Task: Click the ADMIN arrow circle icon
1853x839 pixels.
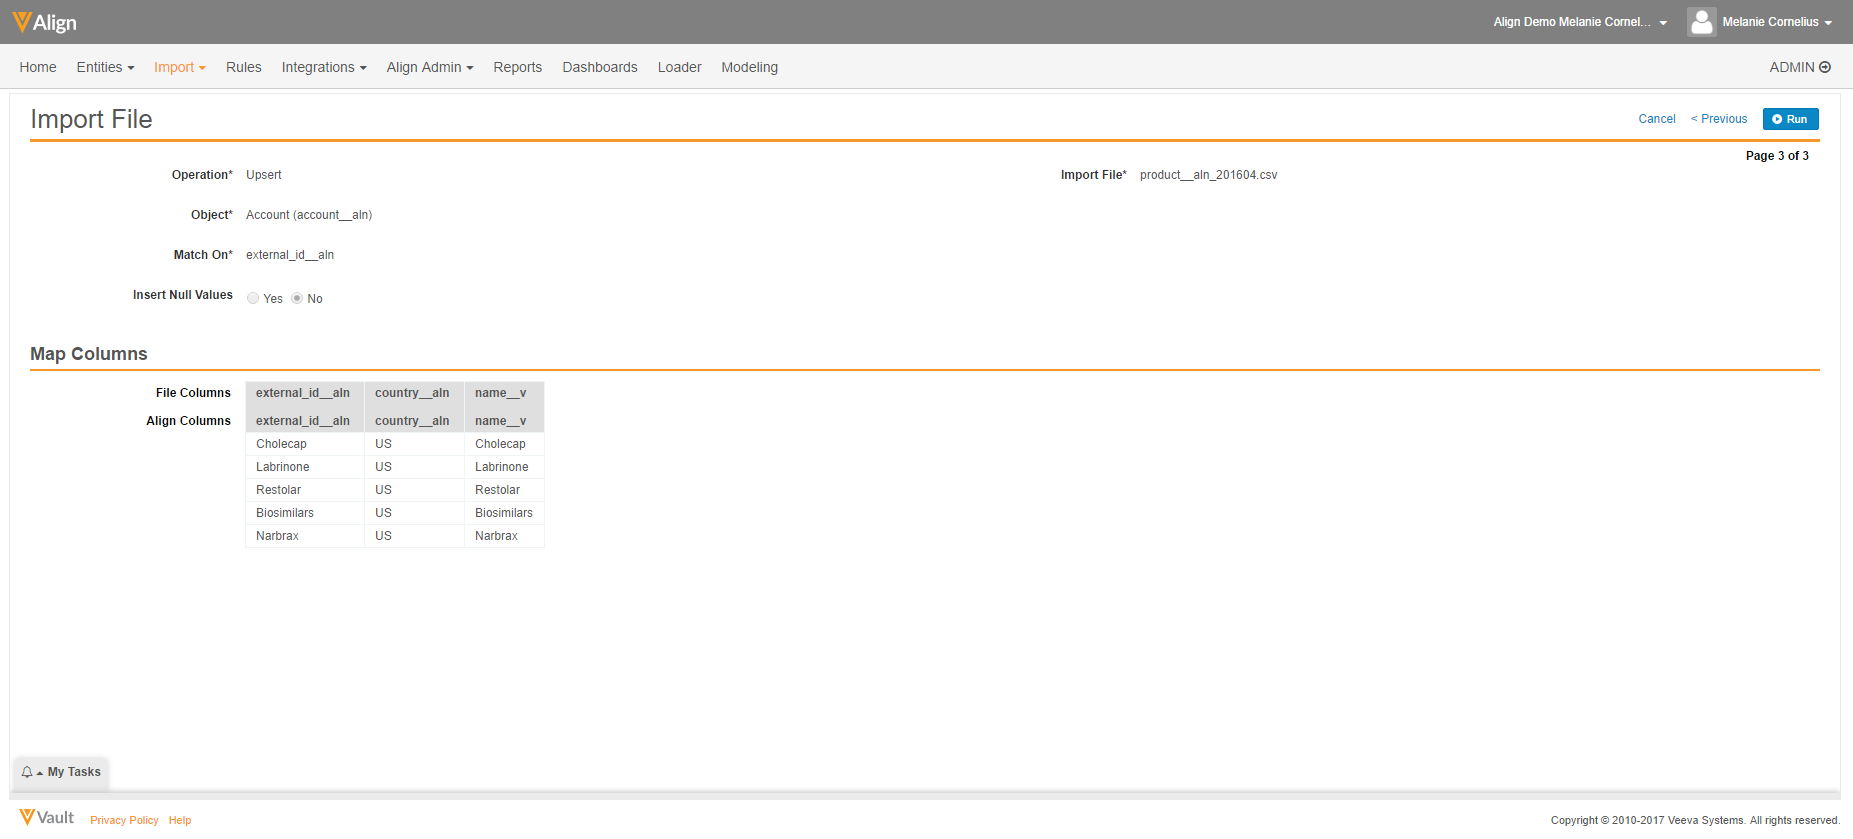Action: (x=1825, y=67)
